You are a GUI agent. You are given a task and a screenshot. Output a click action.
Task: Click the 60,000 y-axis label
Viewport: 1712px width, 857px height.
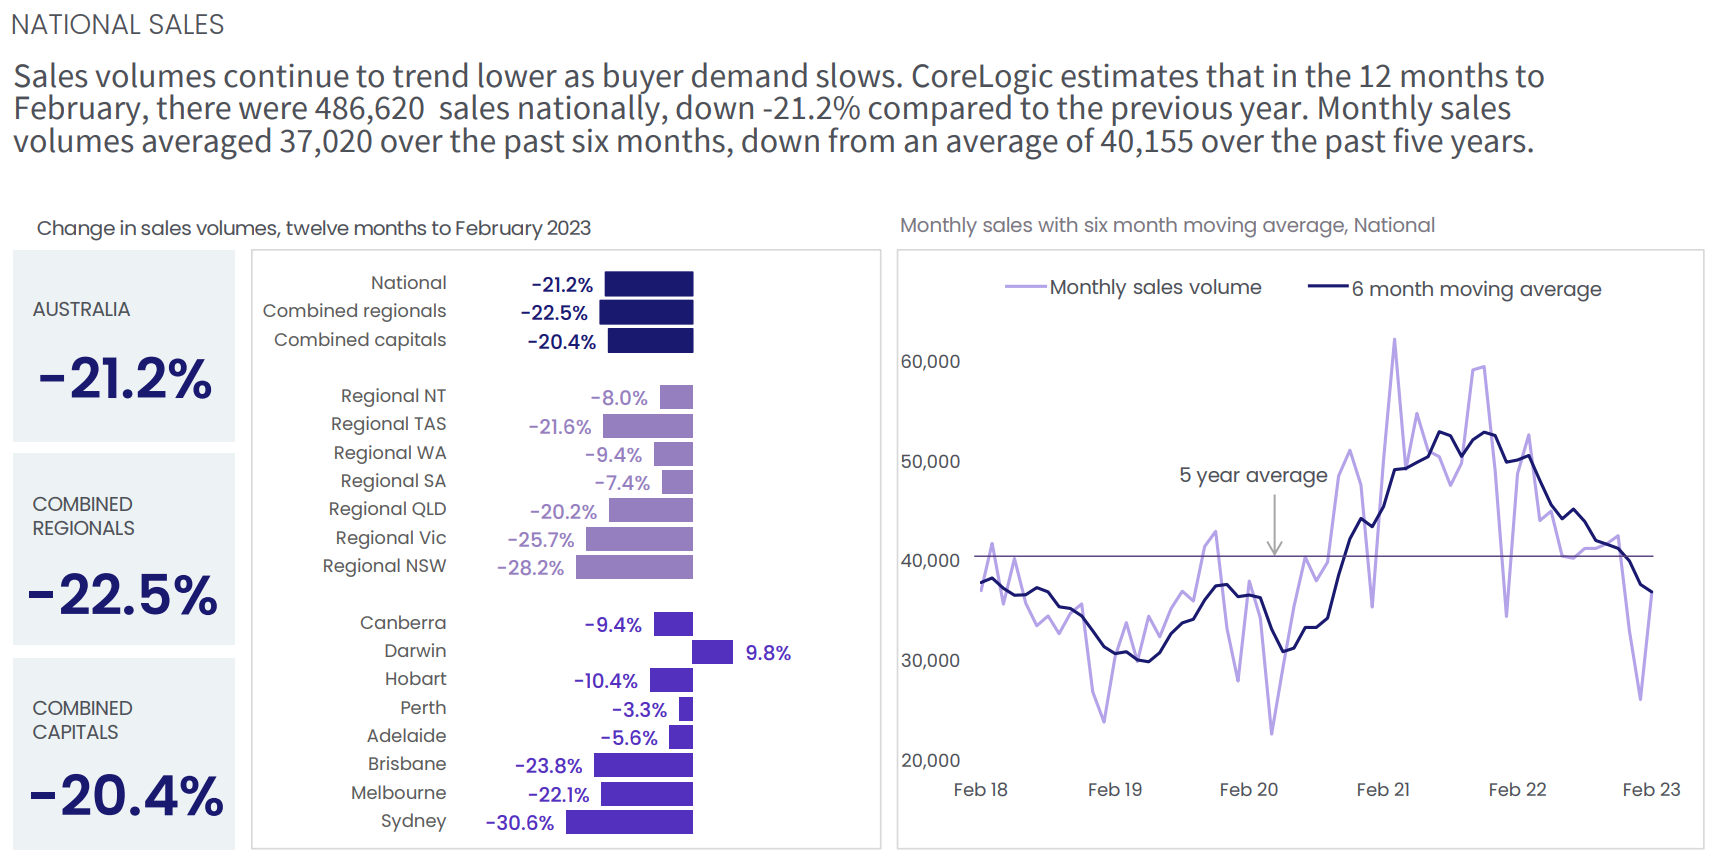click(x=930, y=362)
